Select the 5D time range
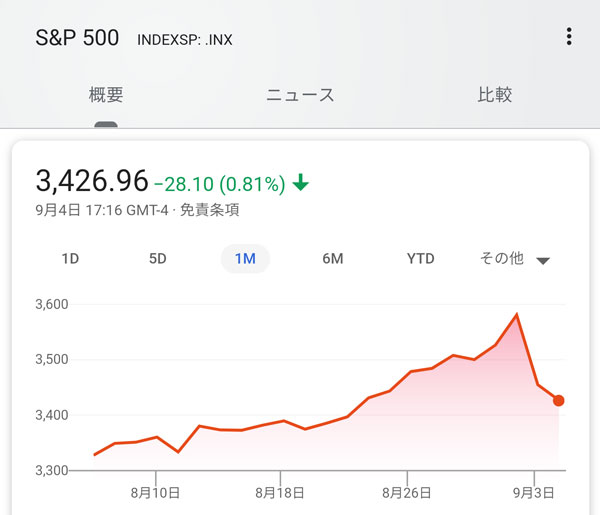 coord(158,259)
